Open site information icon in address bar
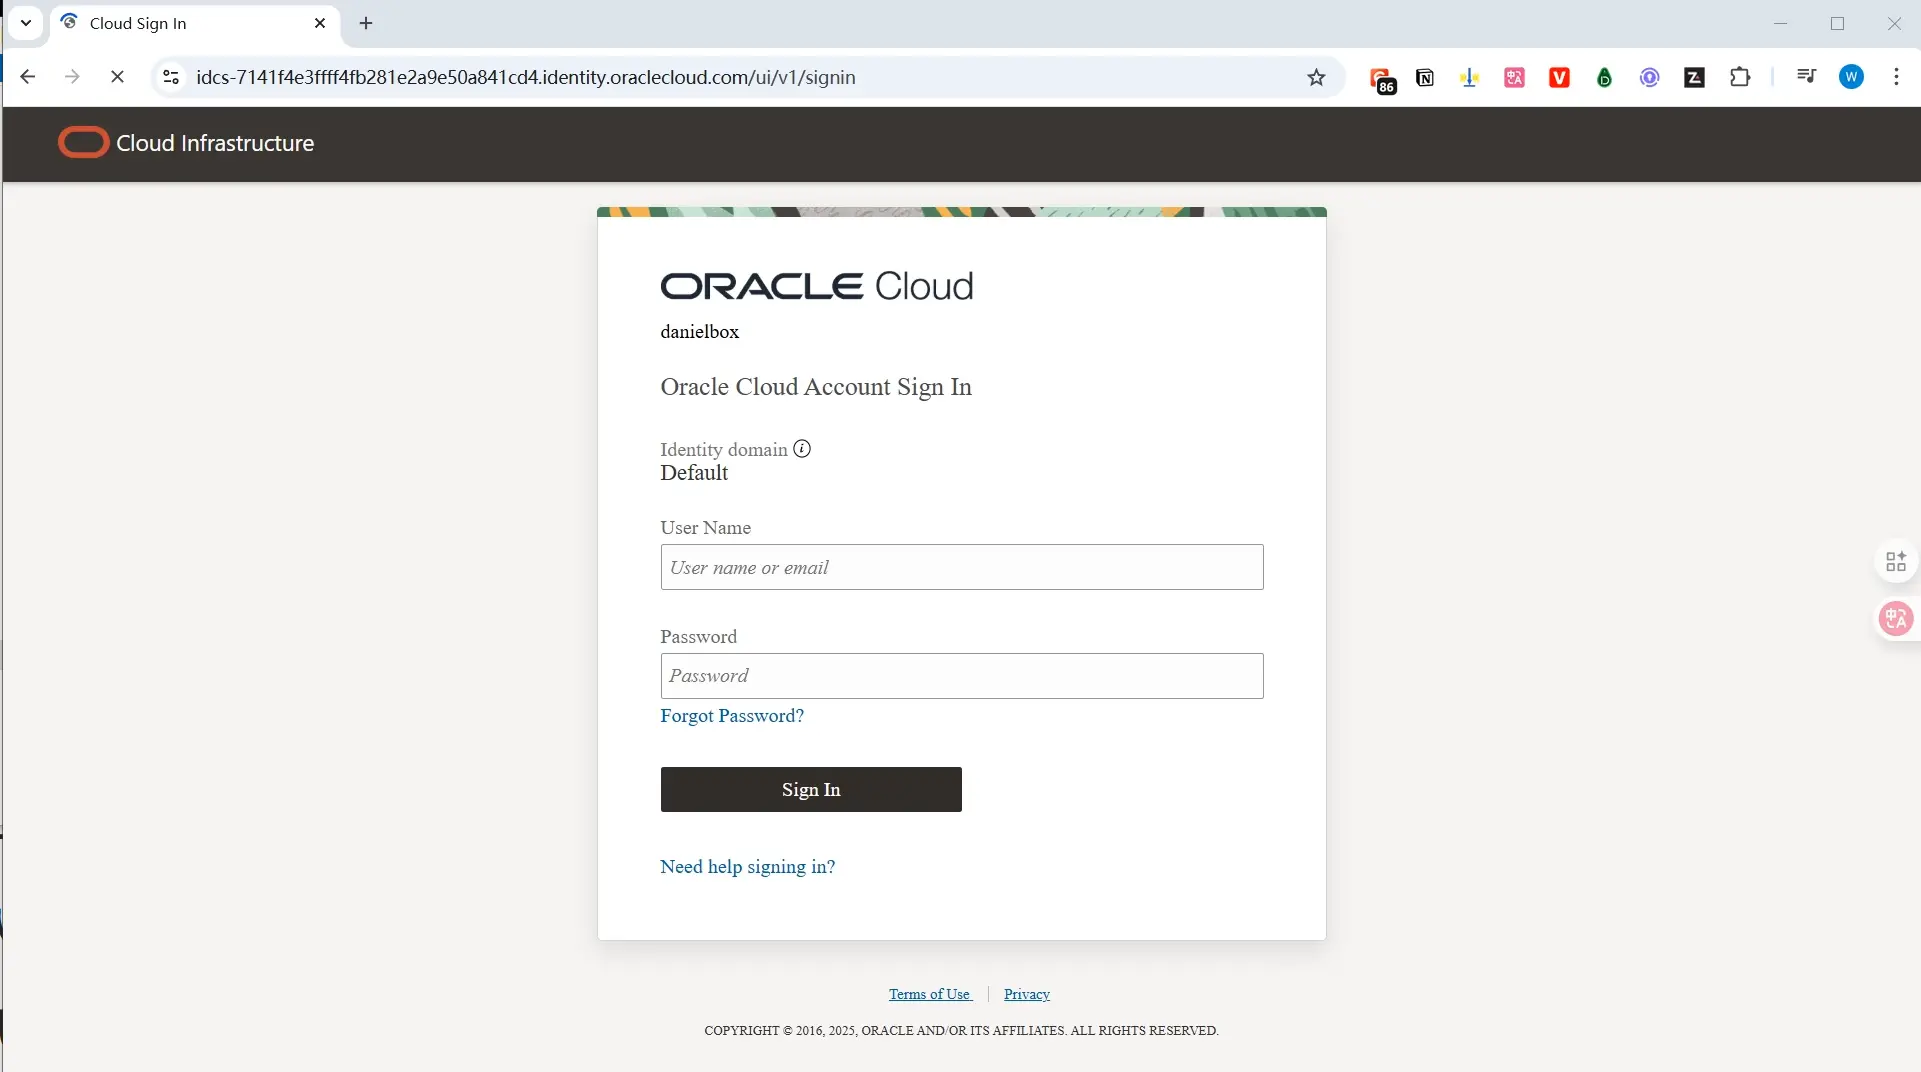This screenshot has width=1921, height=1072. click(x=171, y=77)
